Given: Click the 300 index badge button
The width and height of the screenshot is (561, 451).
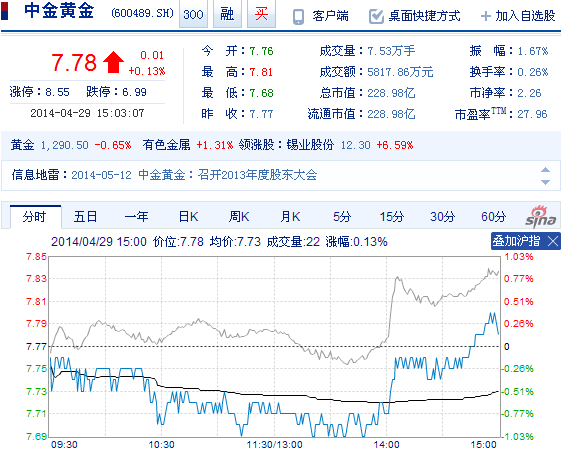Looking at the screenshot, I should point(193,14).
